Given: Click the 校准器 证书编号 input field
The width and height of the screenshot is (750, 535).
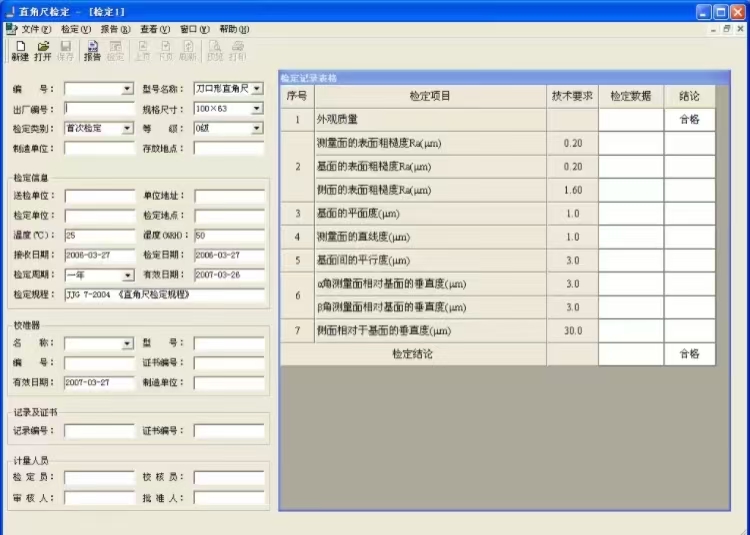Looking at the screenshot, I should point(229,363).
